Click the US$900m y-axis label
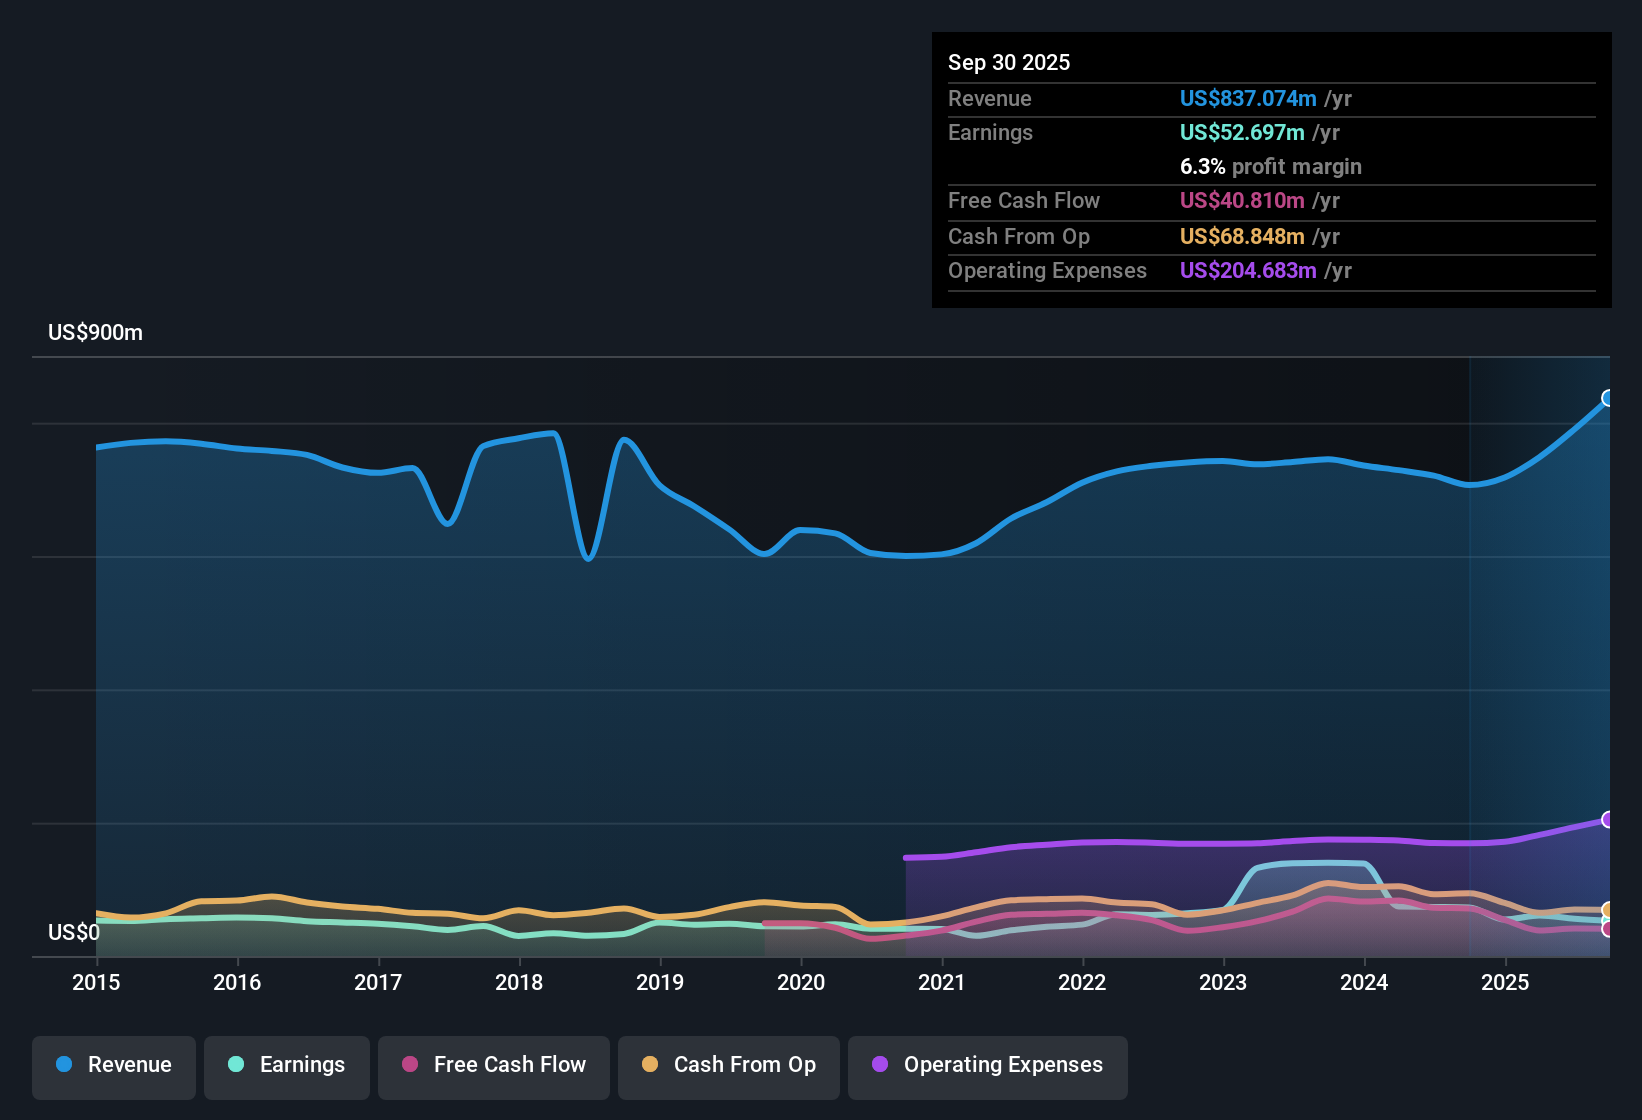 [95, 333]
